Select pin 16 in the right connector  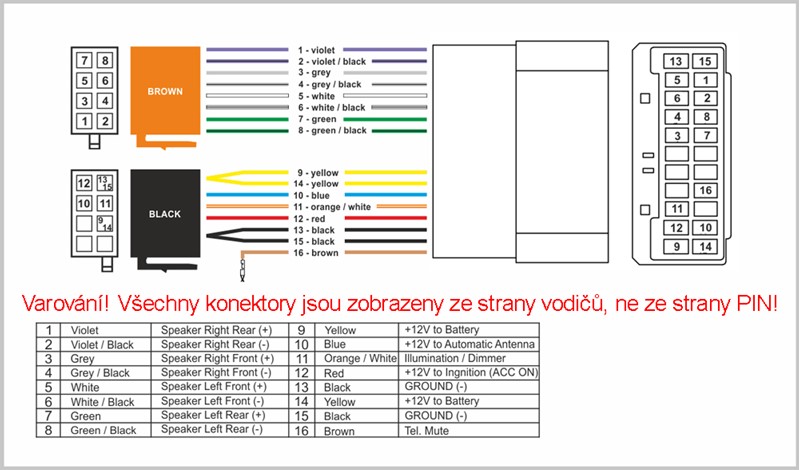point(706,190)
